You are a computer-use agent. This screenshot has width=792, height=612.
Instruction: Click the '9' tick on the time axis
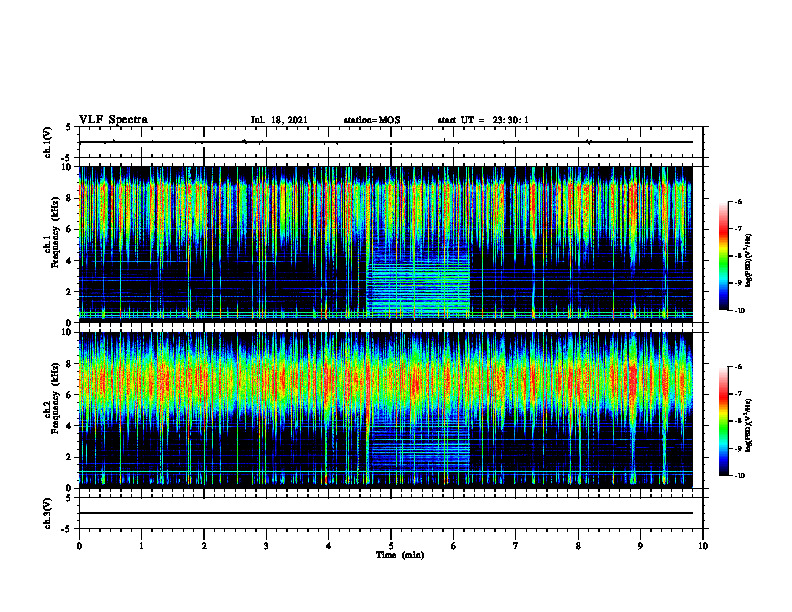tap(640, 546)
